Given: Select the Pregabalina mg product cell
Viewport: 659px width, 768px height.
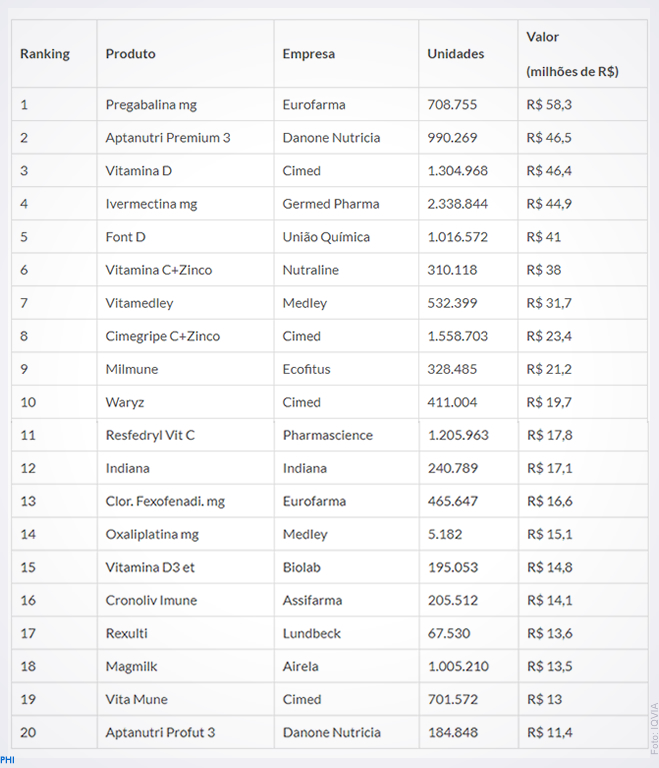Looking at the screenshot, I should 151,105.
